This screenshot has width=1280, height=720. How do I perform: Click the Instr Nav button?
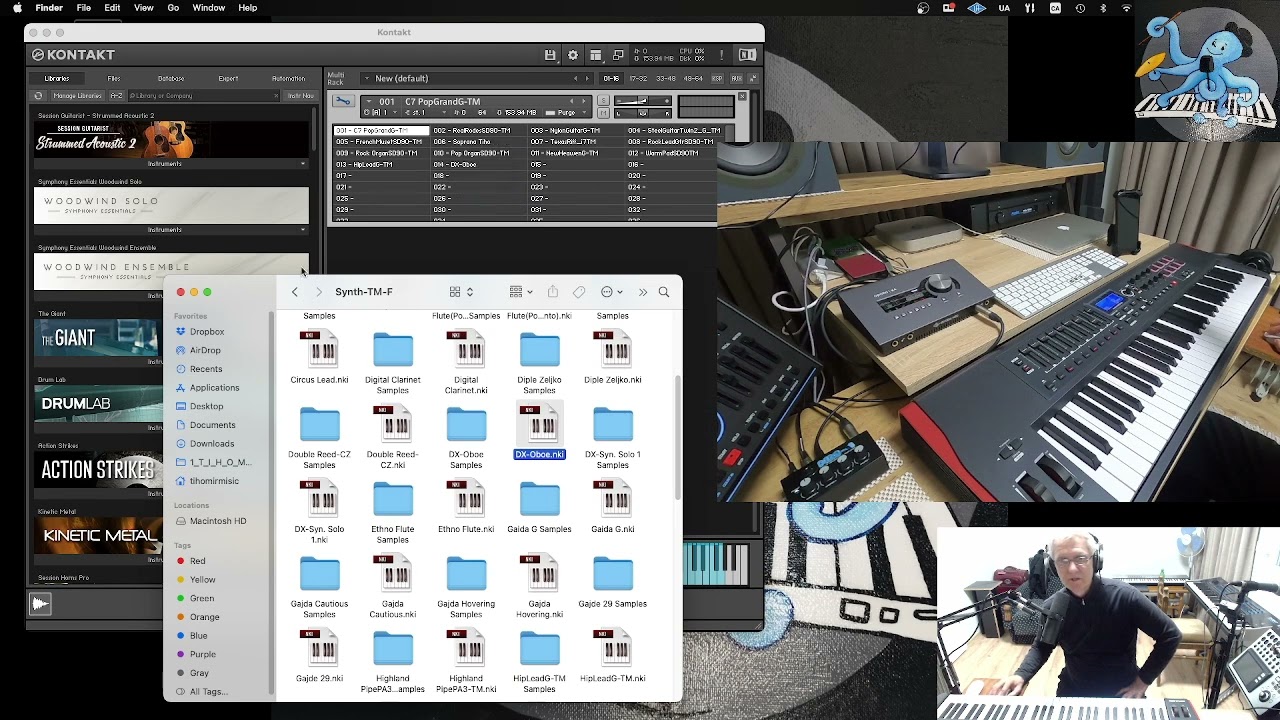pos(301,96)
